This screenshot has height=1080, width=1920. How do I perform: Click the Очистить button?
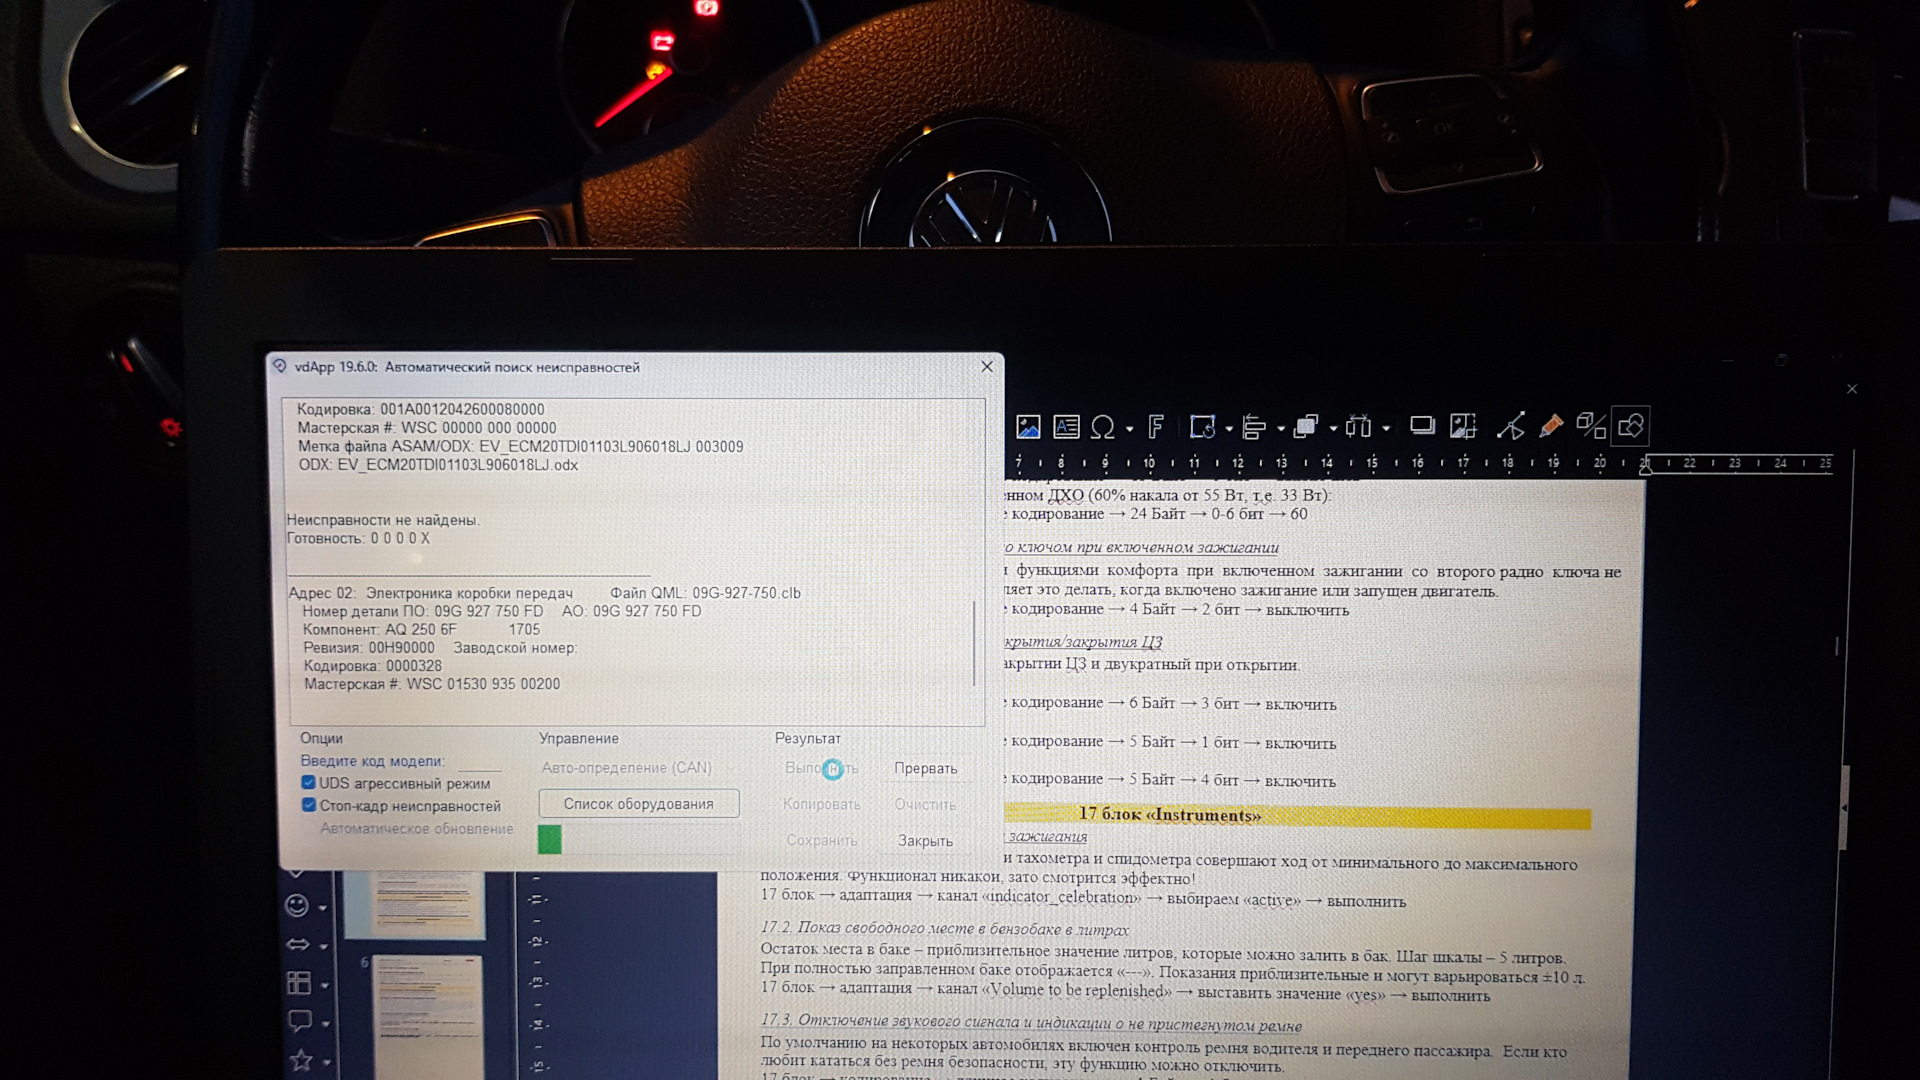(925, 804)
